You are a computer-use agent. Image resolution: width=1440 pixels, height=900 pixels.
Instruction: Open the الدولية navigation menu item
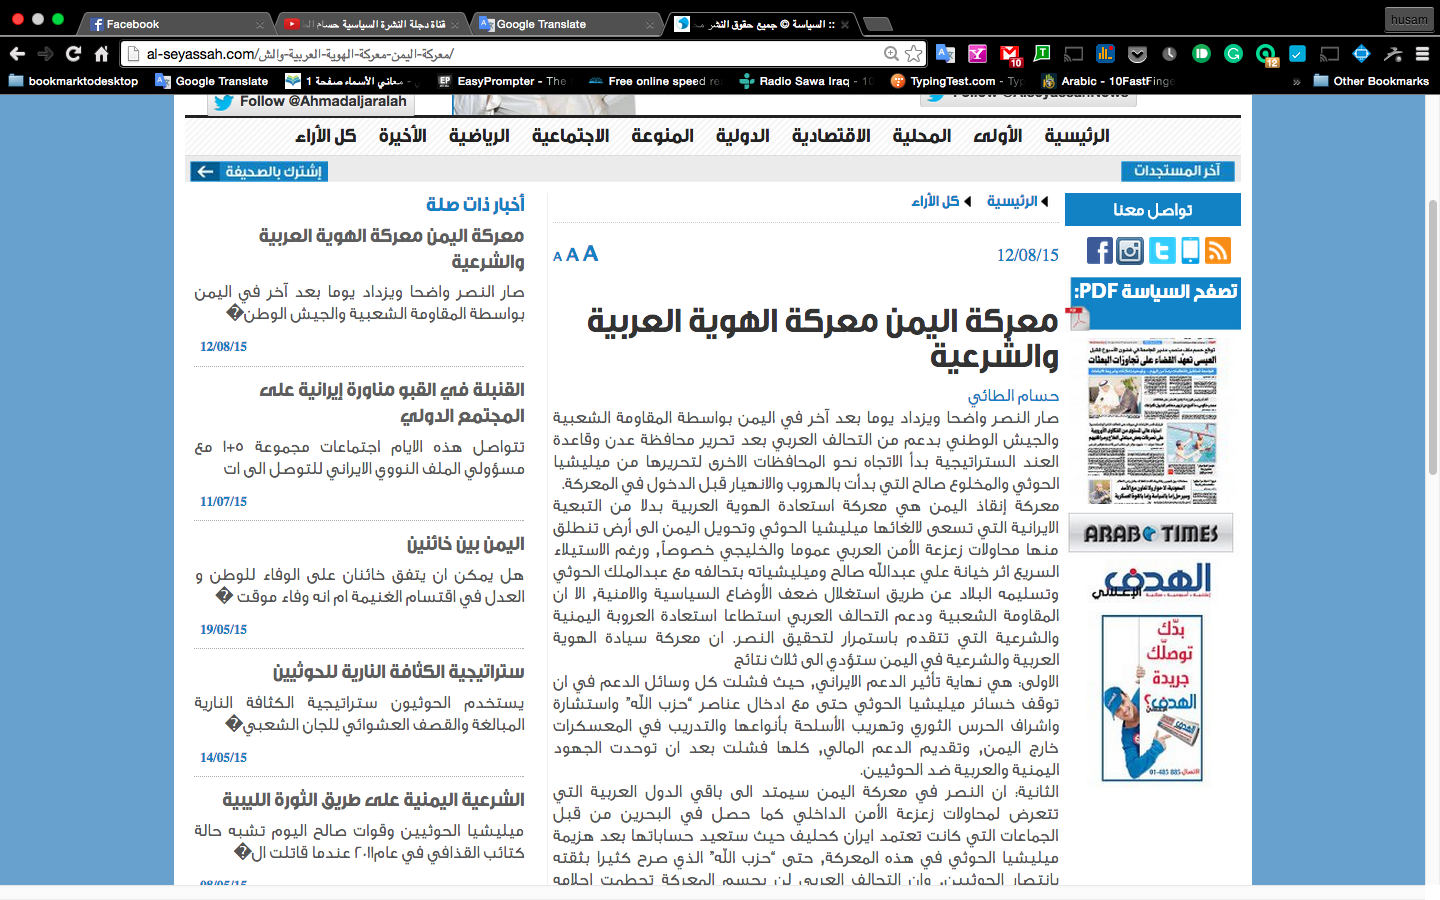[x=743, y=136]
